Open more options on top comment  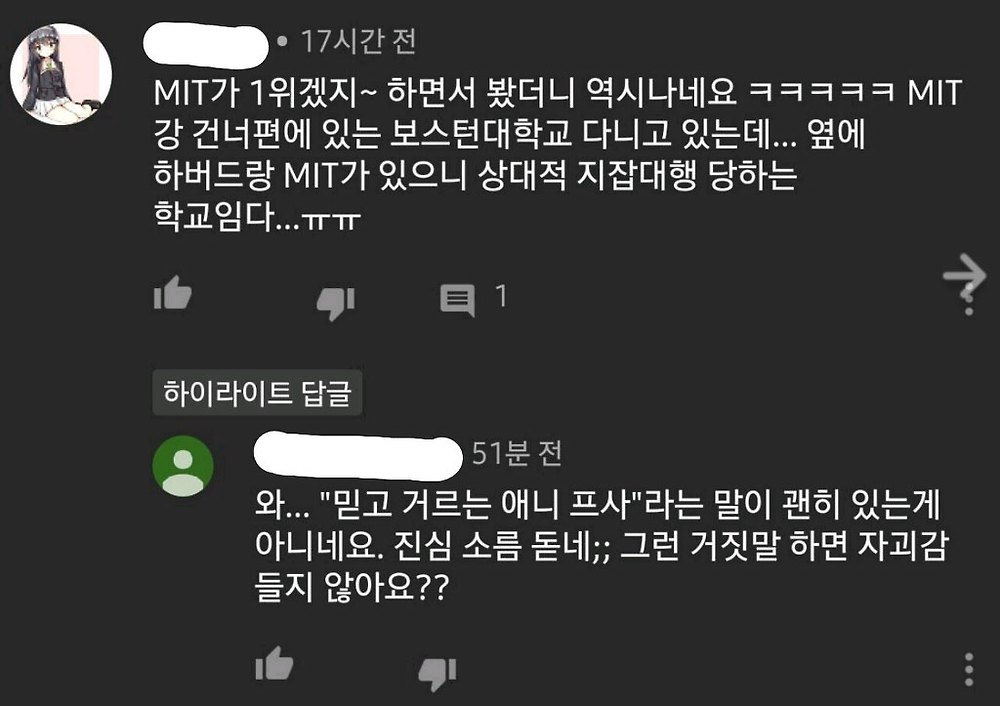point(969,301)
